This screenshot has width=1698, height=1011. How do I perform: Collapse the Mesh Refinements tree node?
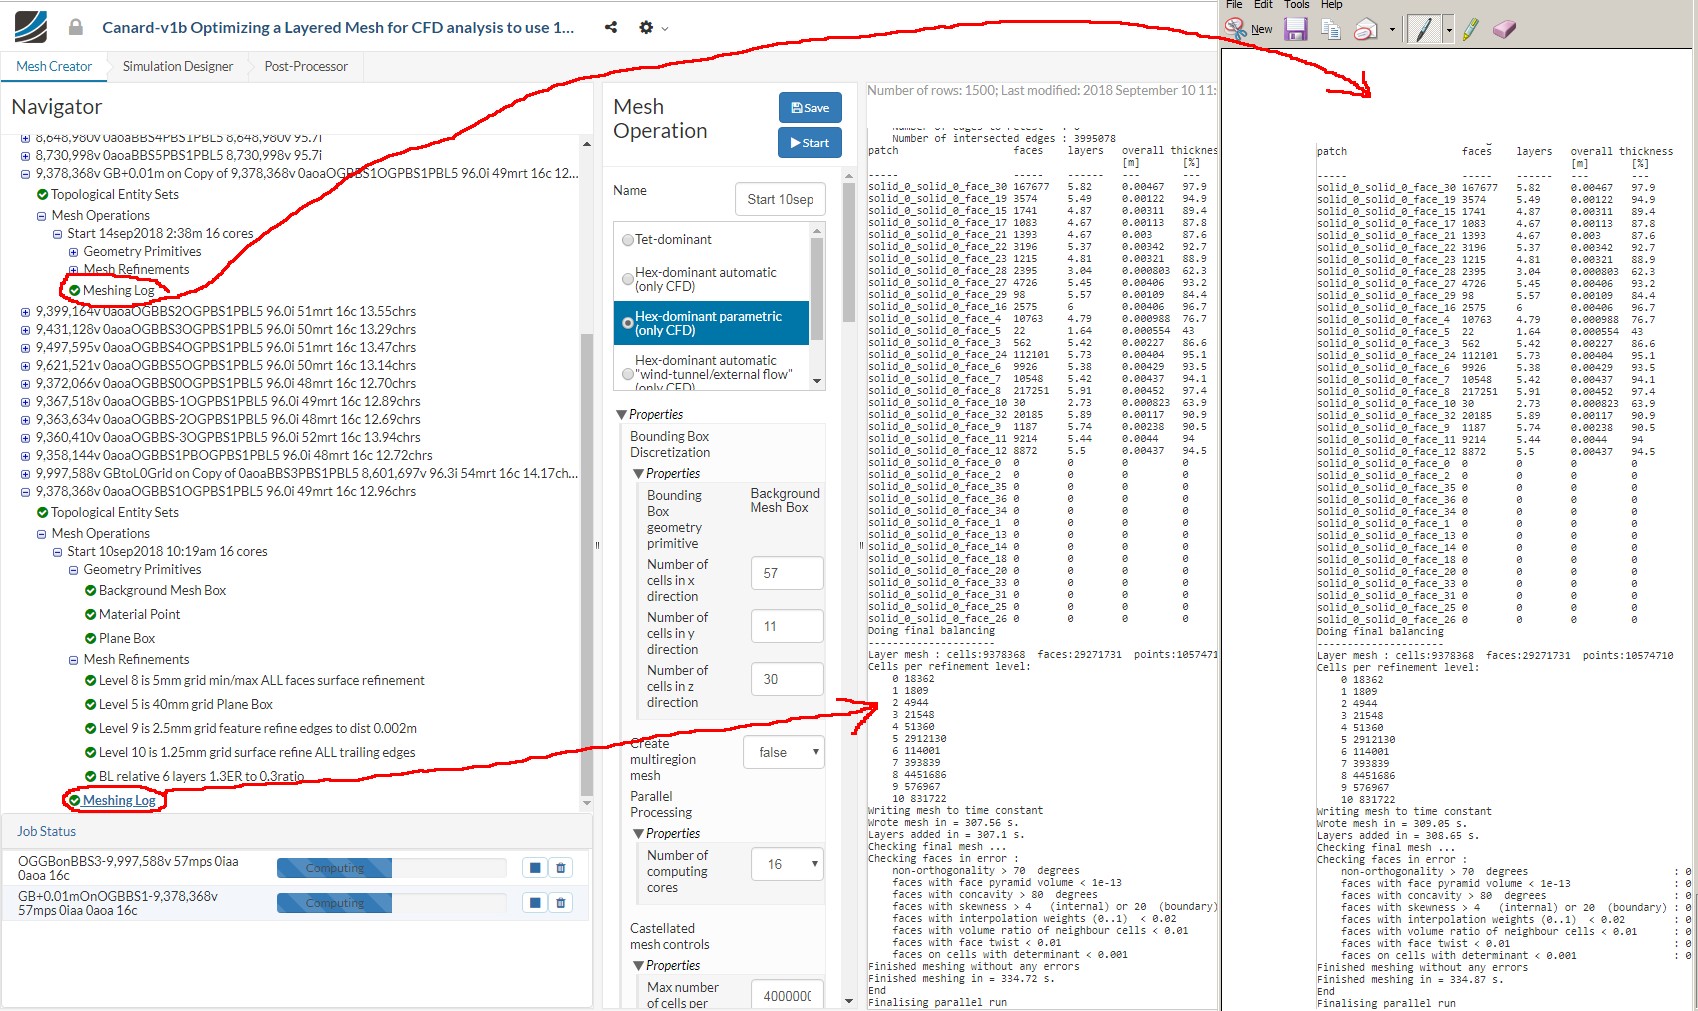[73, 659]
